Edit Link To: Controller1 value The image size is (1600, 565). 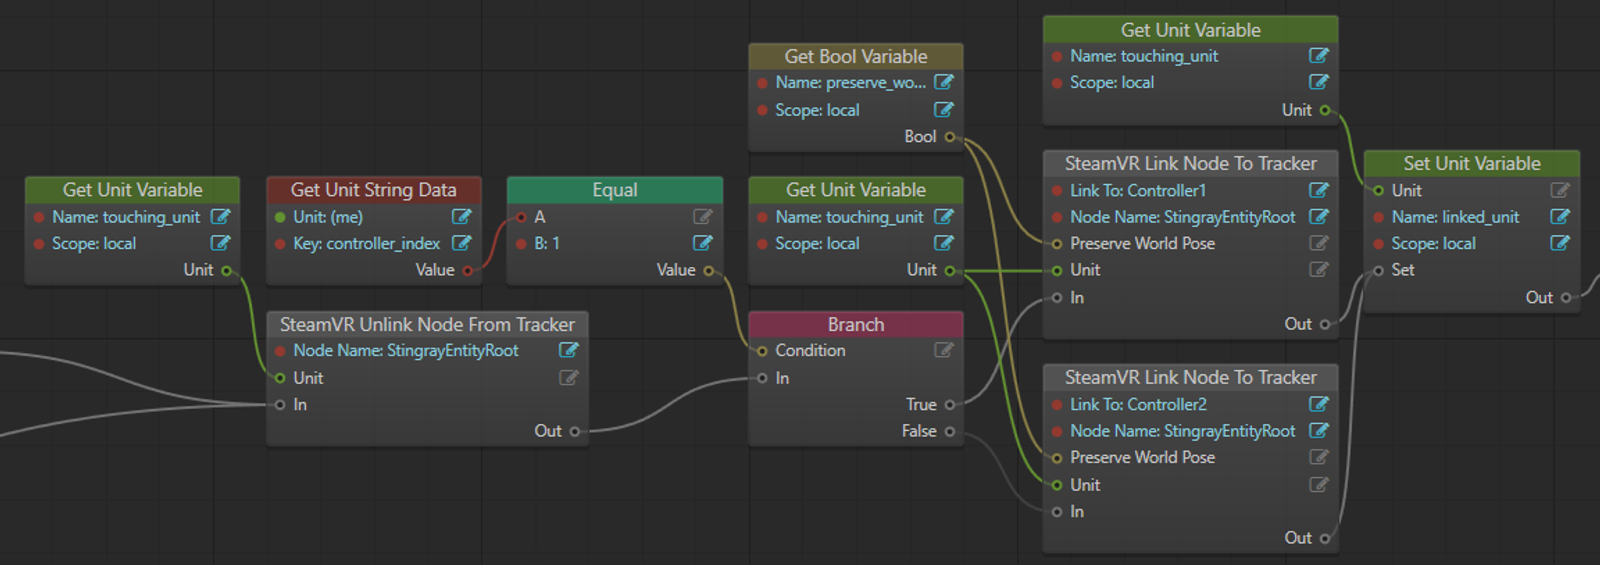click(1319, 190)
